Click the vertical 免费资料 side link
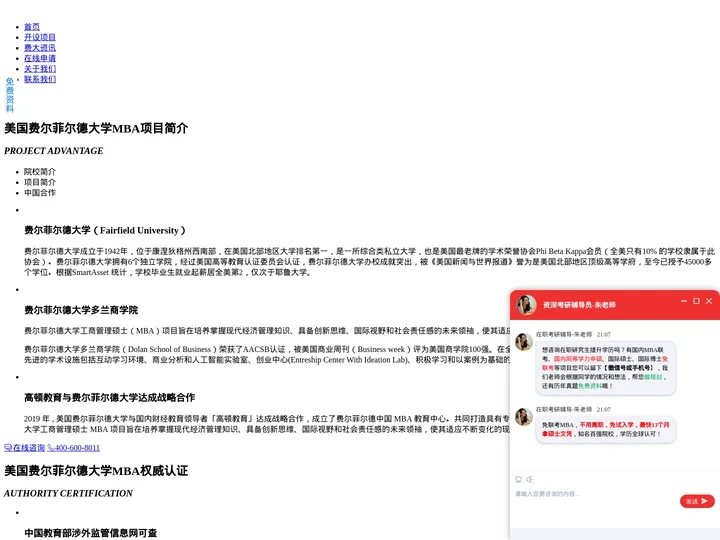Screen dimensions: 720x540 click(x=10, y=95)
